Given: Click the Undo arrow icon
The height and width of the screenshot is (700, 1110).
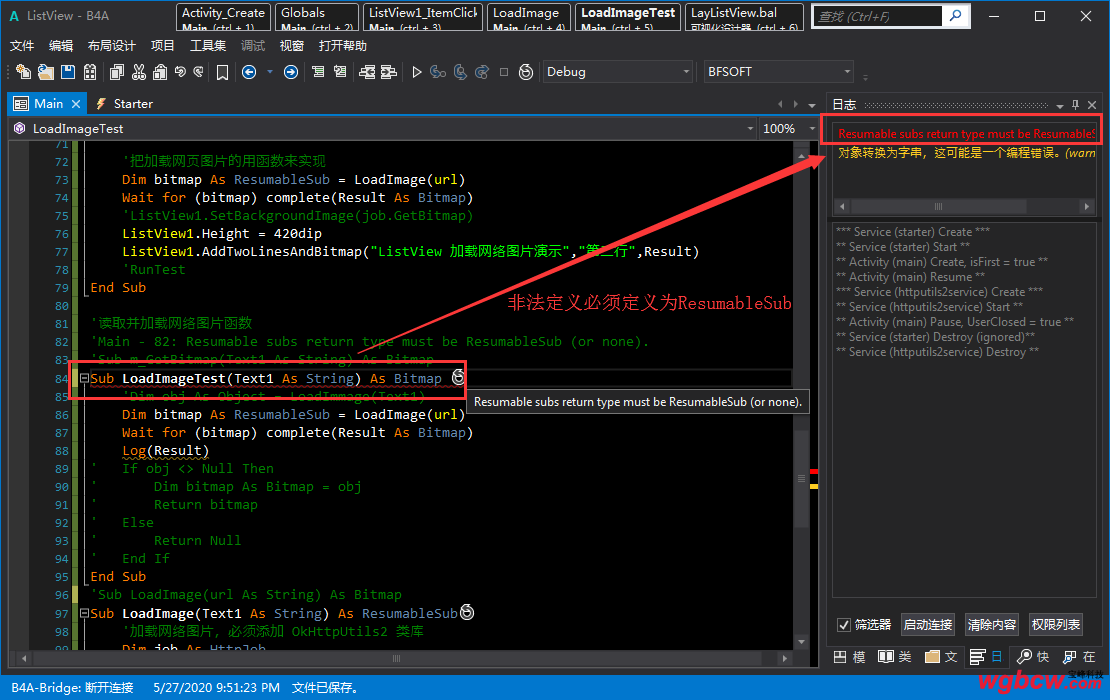Looking at the screenshot, I should click(x=181, y=71).
